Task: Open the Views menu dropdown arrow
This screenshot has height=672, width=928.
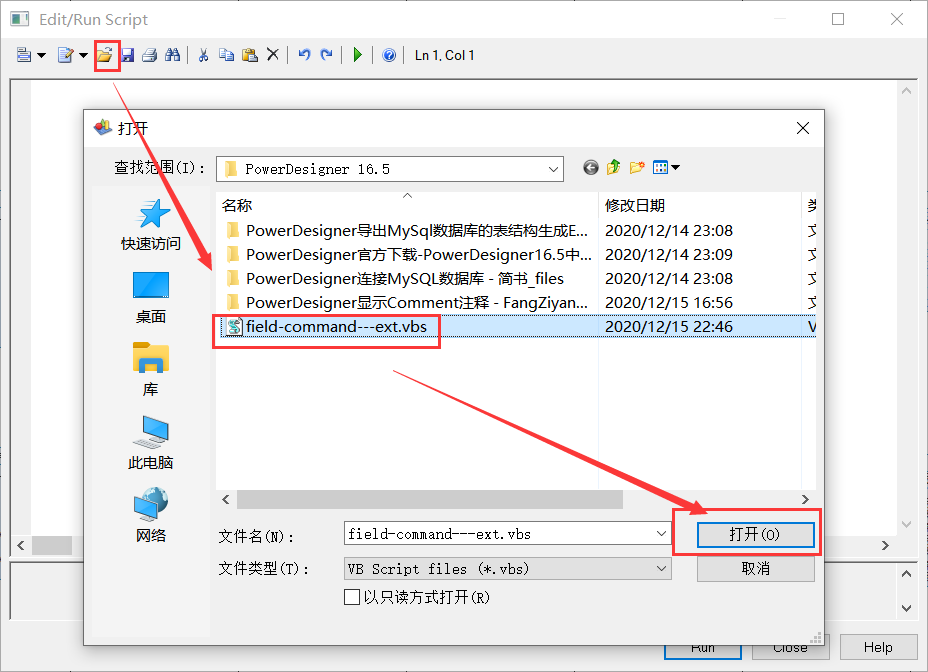Action: [x=675, y=167]
